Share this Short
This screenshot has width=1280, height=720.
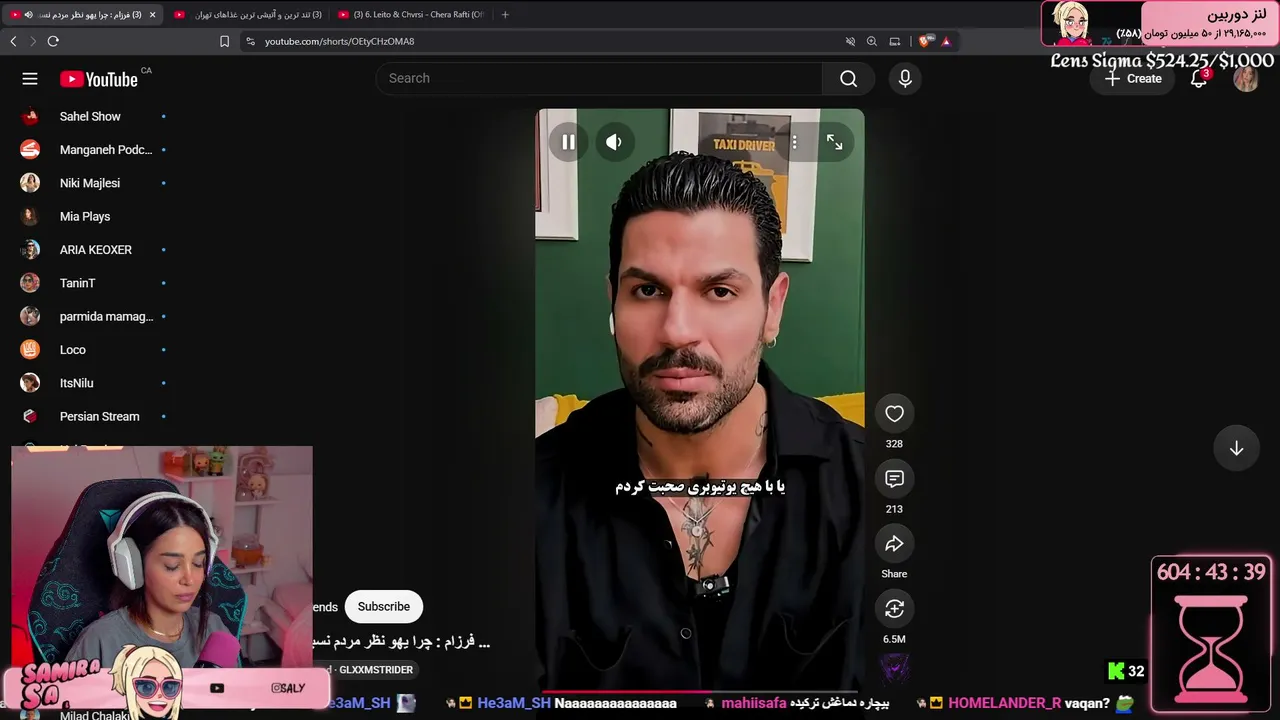[x=894, y=544]
